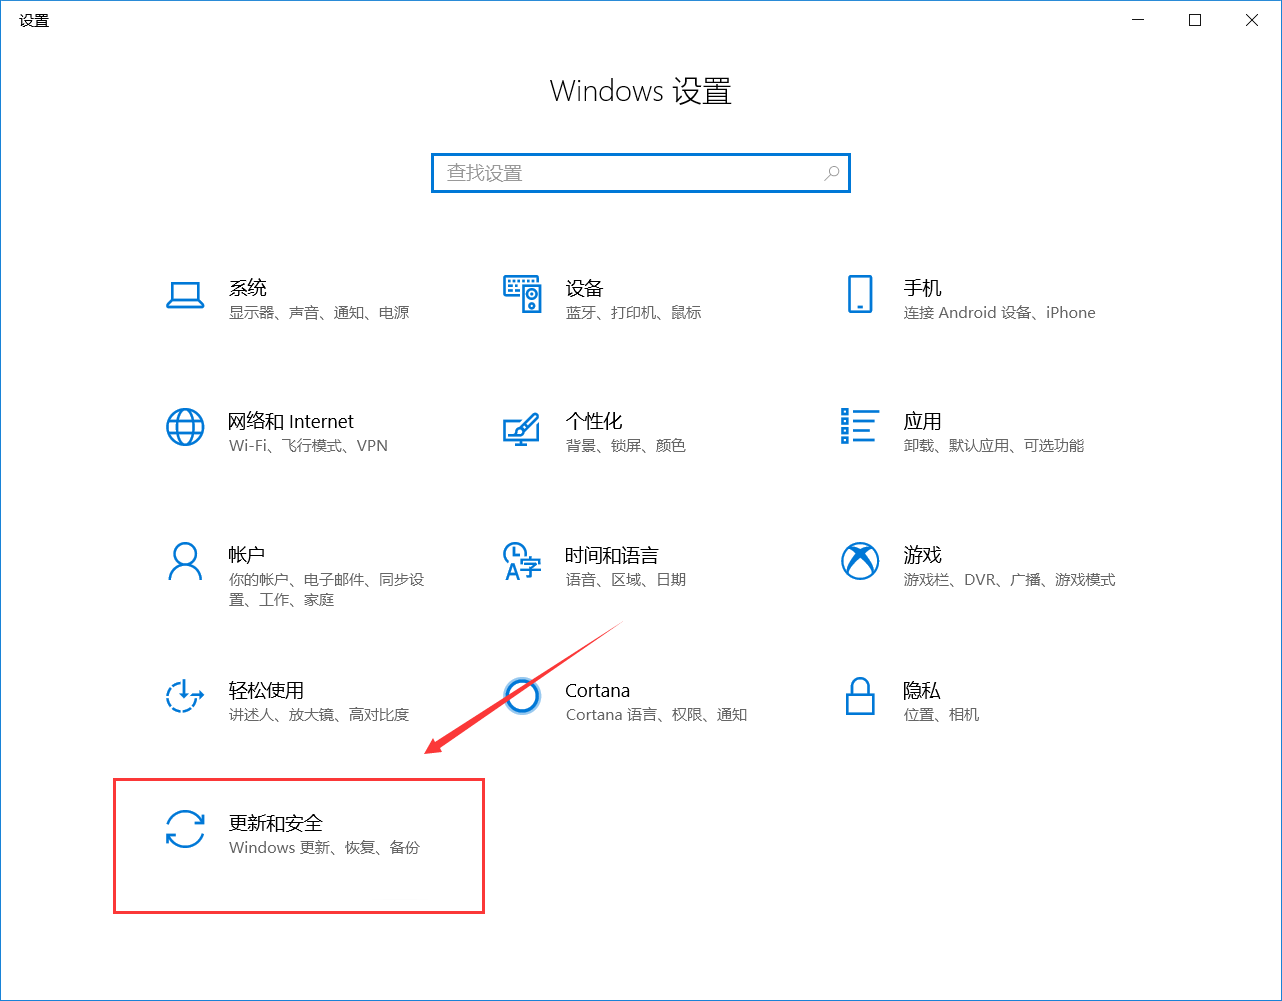1282x1001 pixels.
Task: Click the text 卸载、默认应用、可选功能
Action: tap(994, 446)
